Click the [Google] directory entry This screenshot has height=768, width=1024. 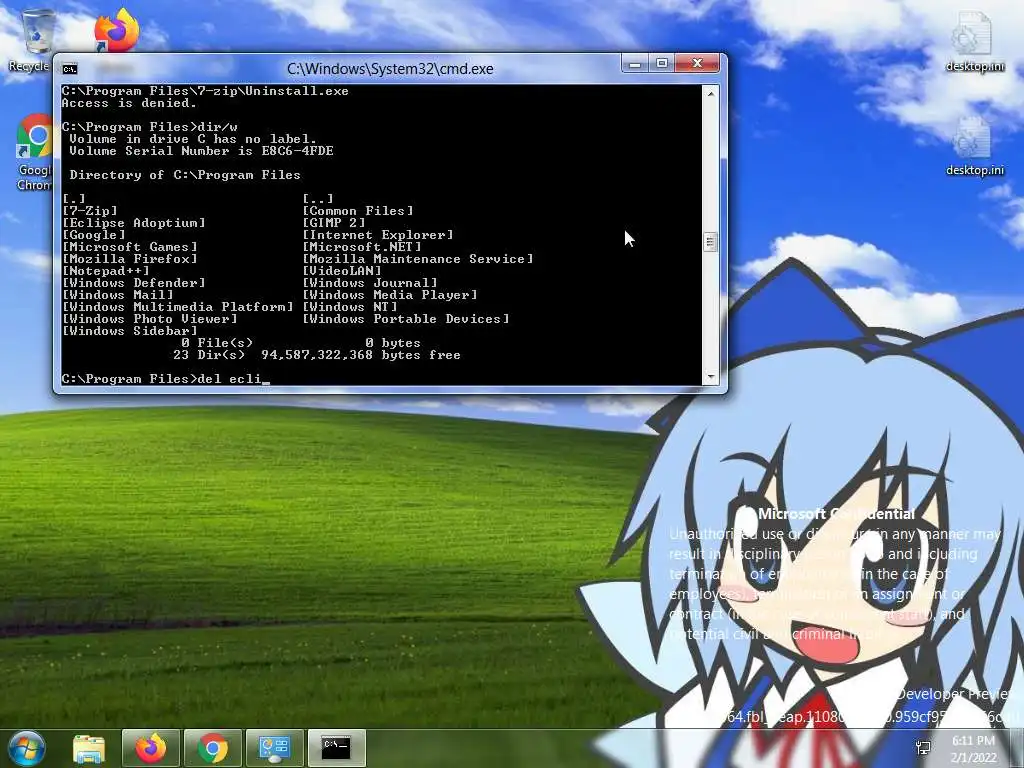[x=94, y=234]
